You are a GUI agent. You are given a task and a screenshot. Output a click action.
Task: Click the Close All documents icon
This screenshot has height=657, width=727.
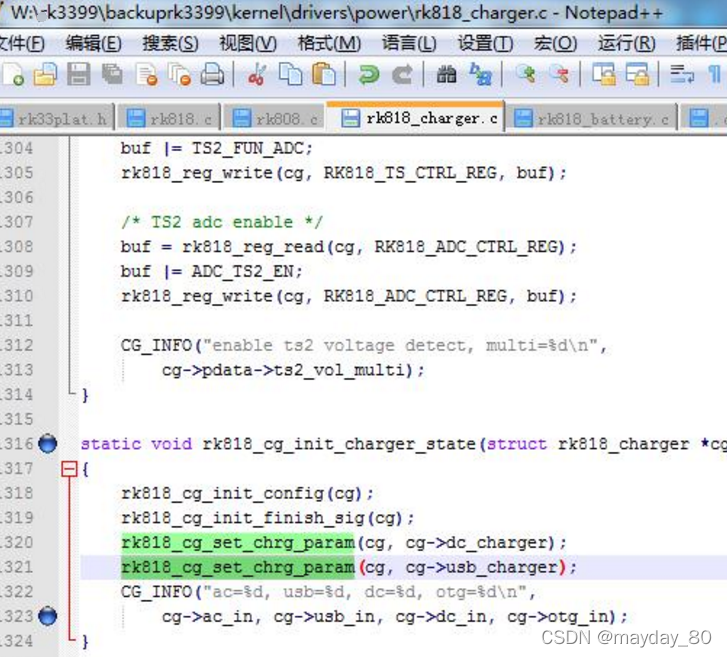(x=180, y=75)
